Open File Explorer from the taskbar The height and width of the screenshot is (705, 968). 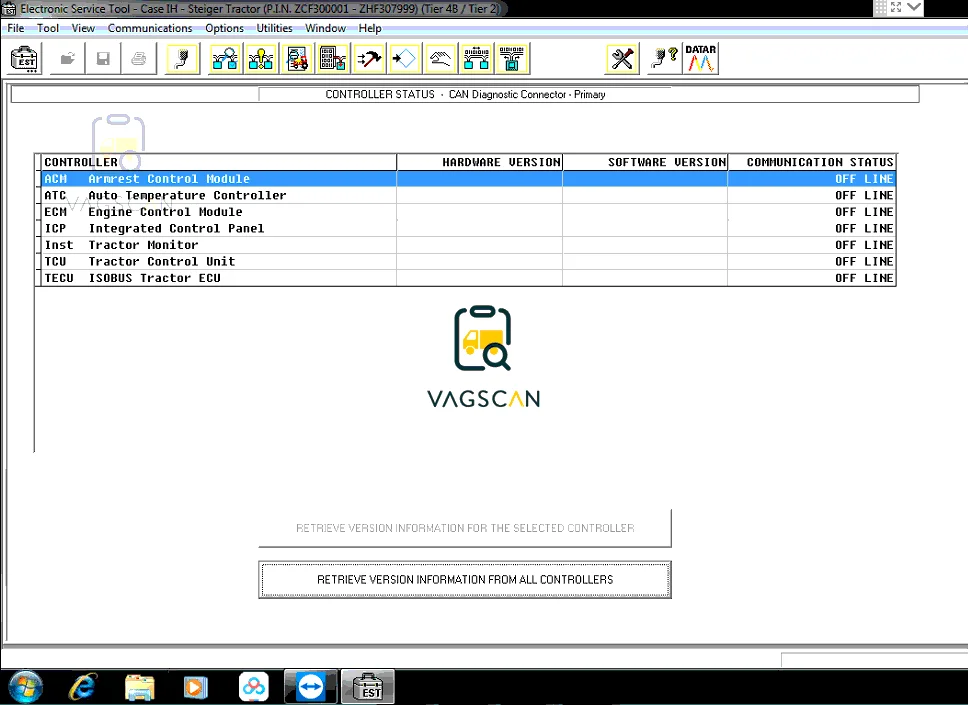pos(140,687)
